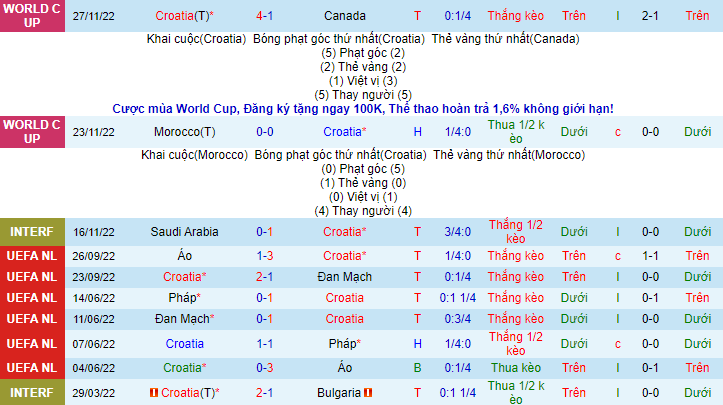Click 'Thẻ vàng thứ nhất(Morocco)' stat text

click(x=509, y=155)
